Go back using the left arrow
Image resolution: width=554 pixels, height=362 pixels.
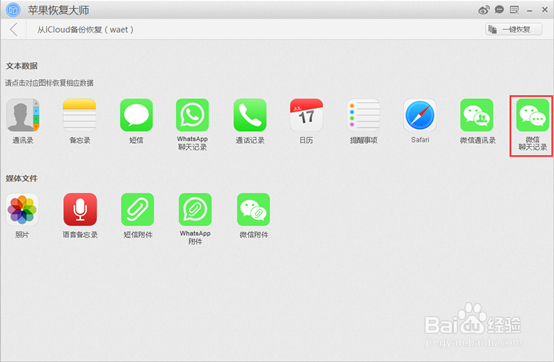14,30
